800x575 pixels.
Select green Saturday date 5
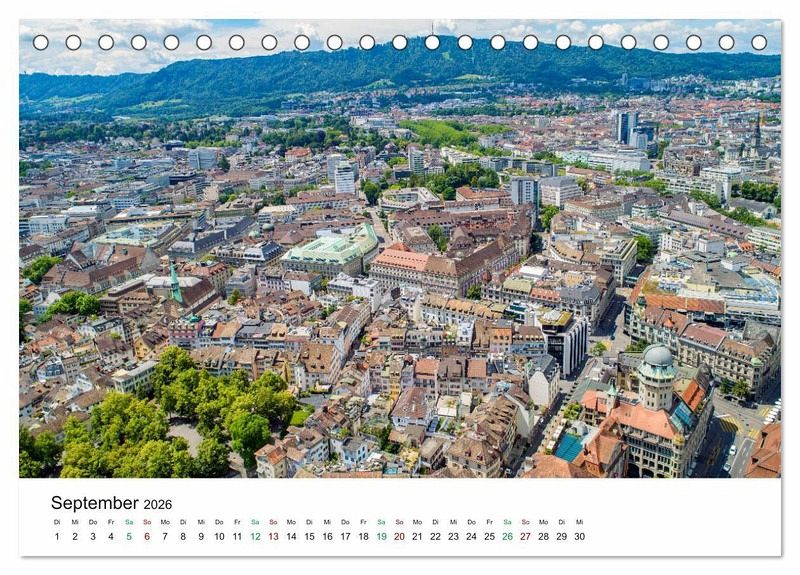pos(129,537)
